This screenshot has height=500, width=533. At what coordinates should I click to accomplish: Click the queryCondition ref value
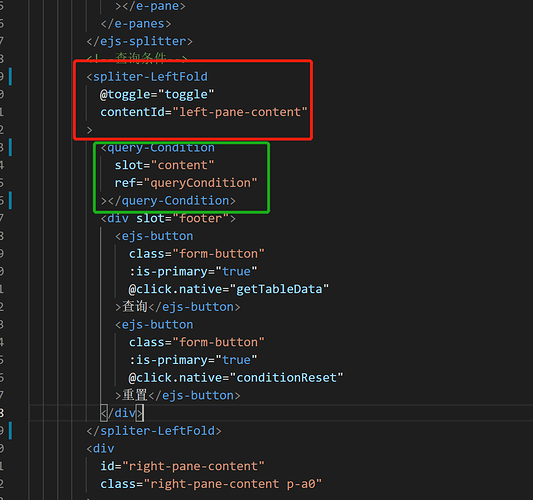(x=200, y=183)
